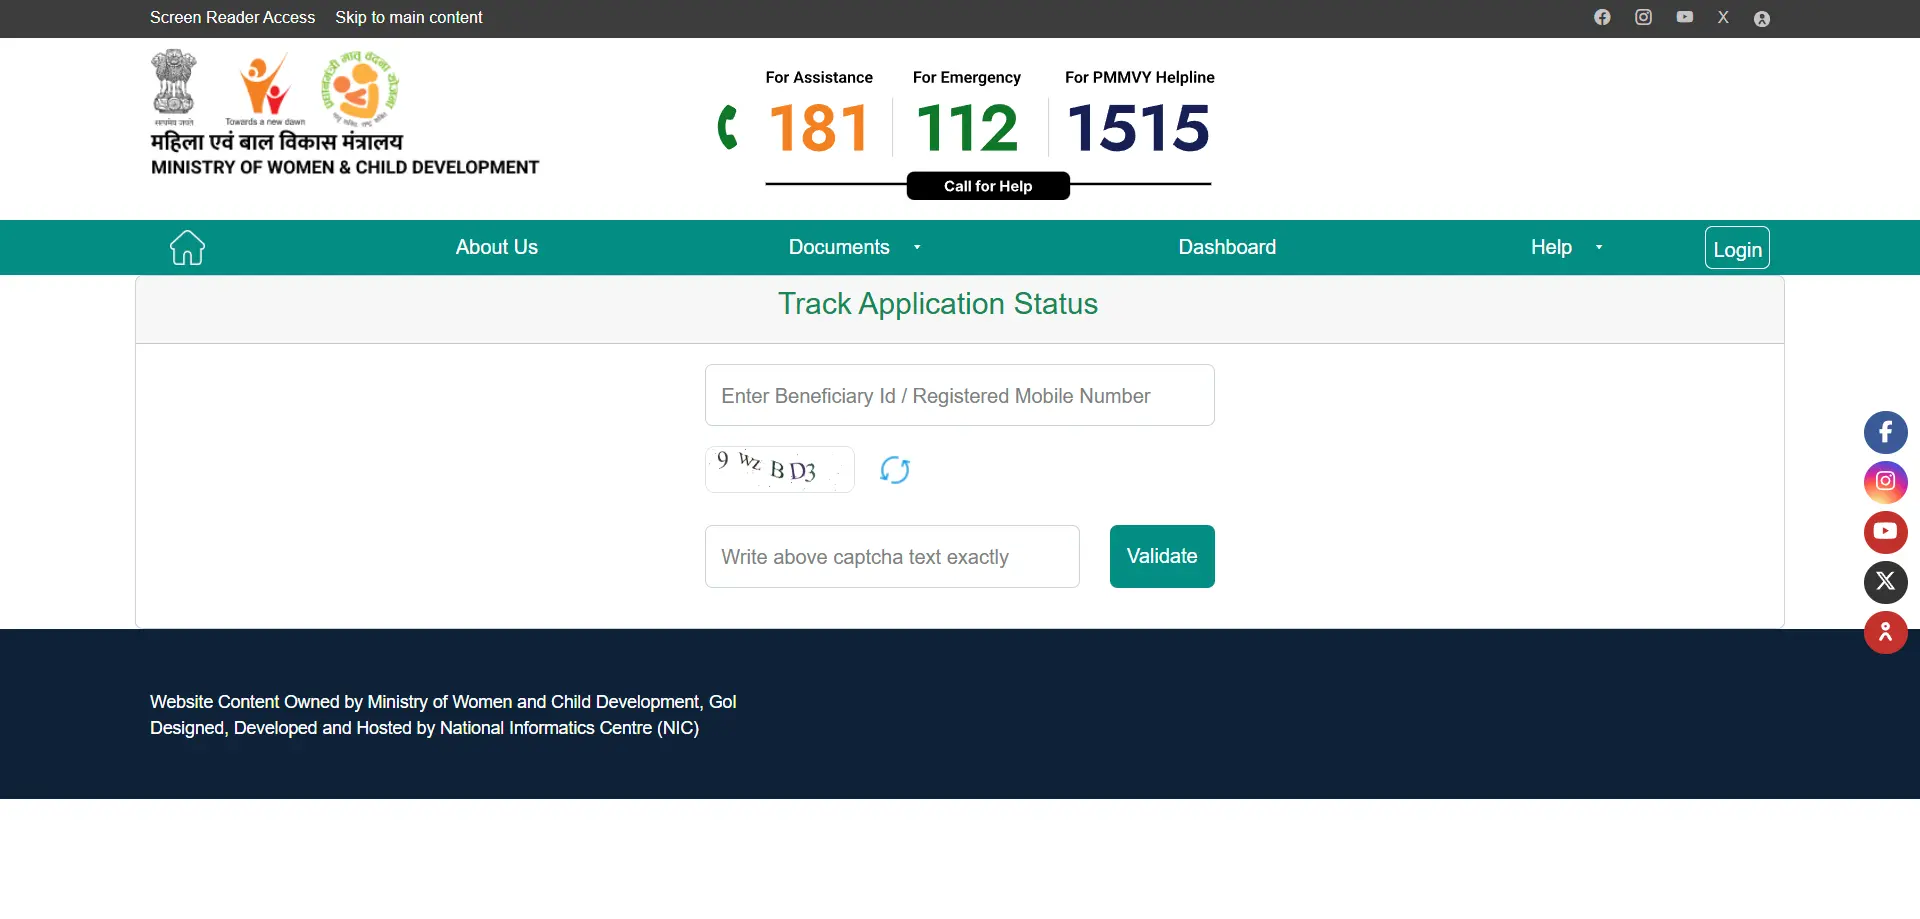The width and height of the screenshot is (1920, 919).
Task: Focus the Beneficiary Id / Mobile Number field
Action: pos(960,395)
